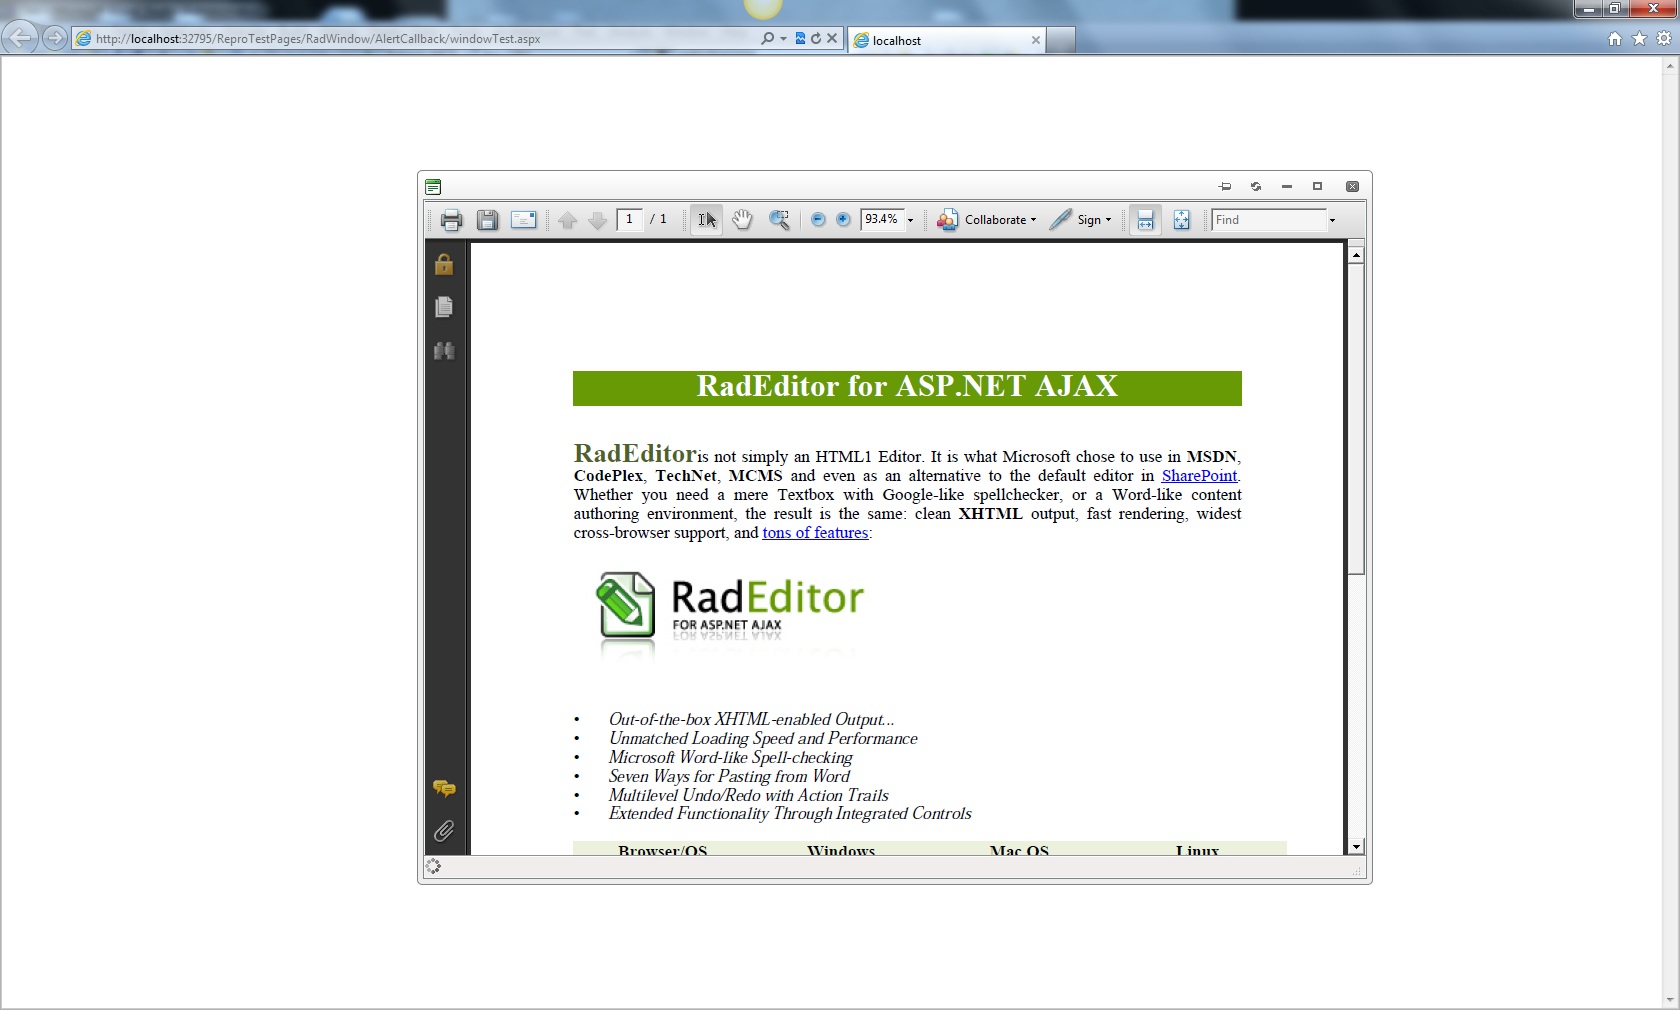Open the security lock panel
Screen dimensions: 1680x1010
pyautogui.click(x=444, y=264)
